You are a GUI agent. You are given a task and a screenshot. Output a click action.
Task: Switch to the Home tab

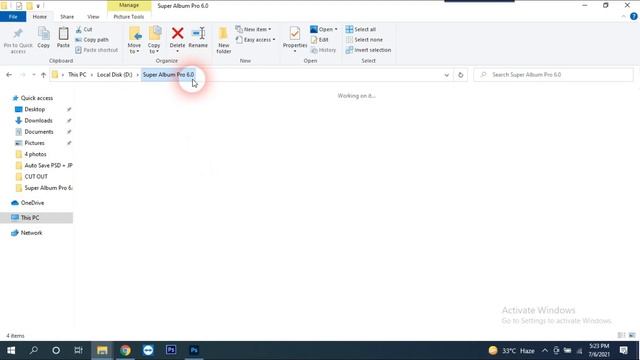(40, 17)
